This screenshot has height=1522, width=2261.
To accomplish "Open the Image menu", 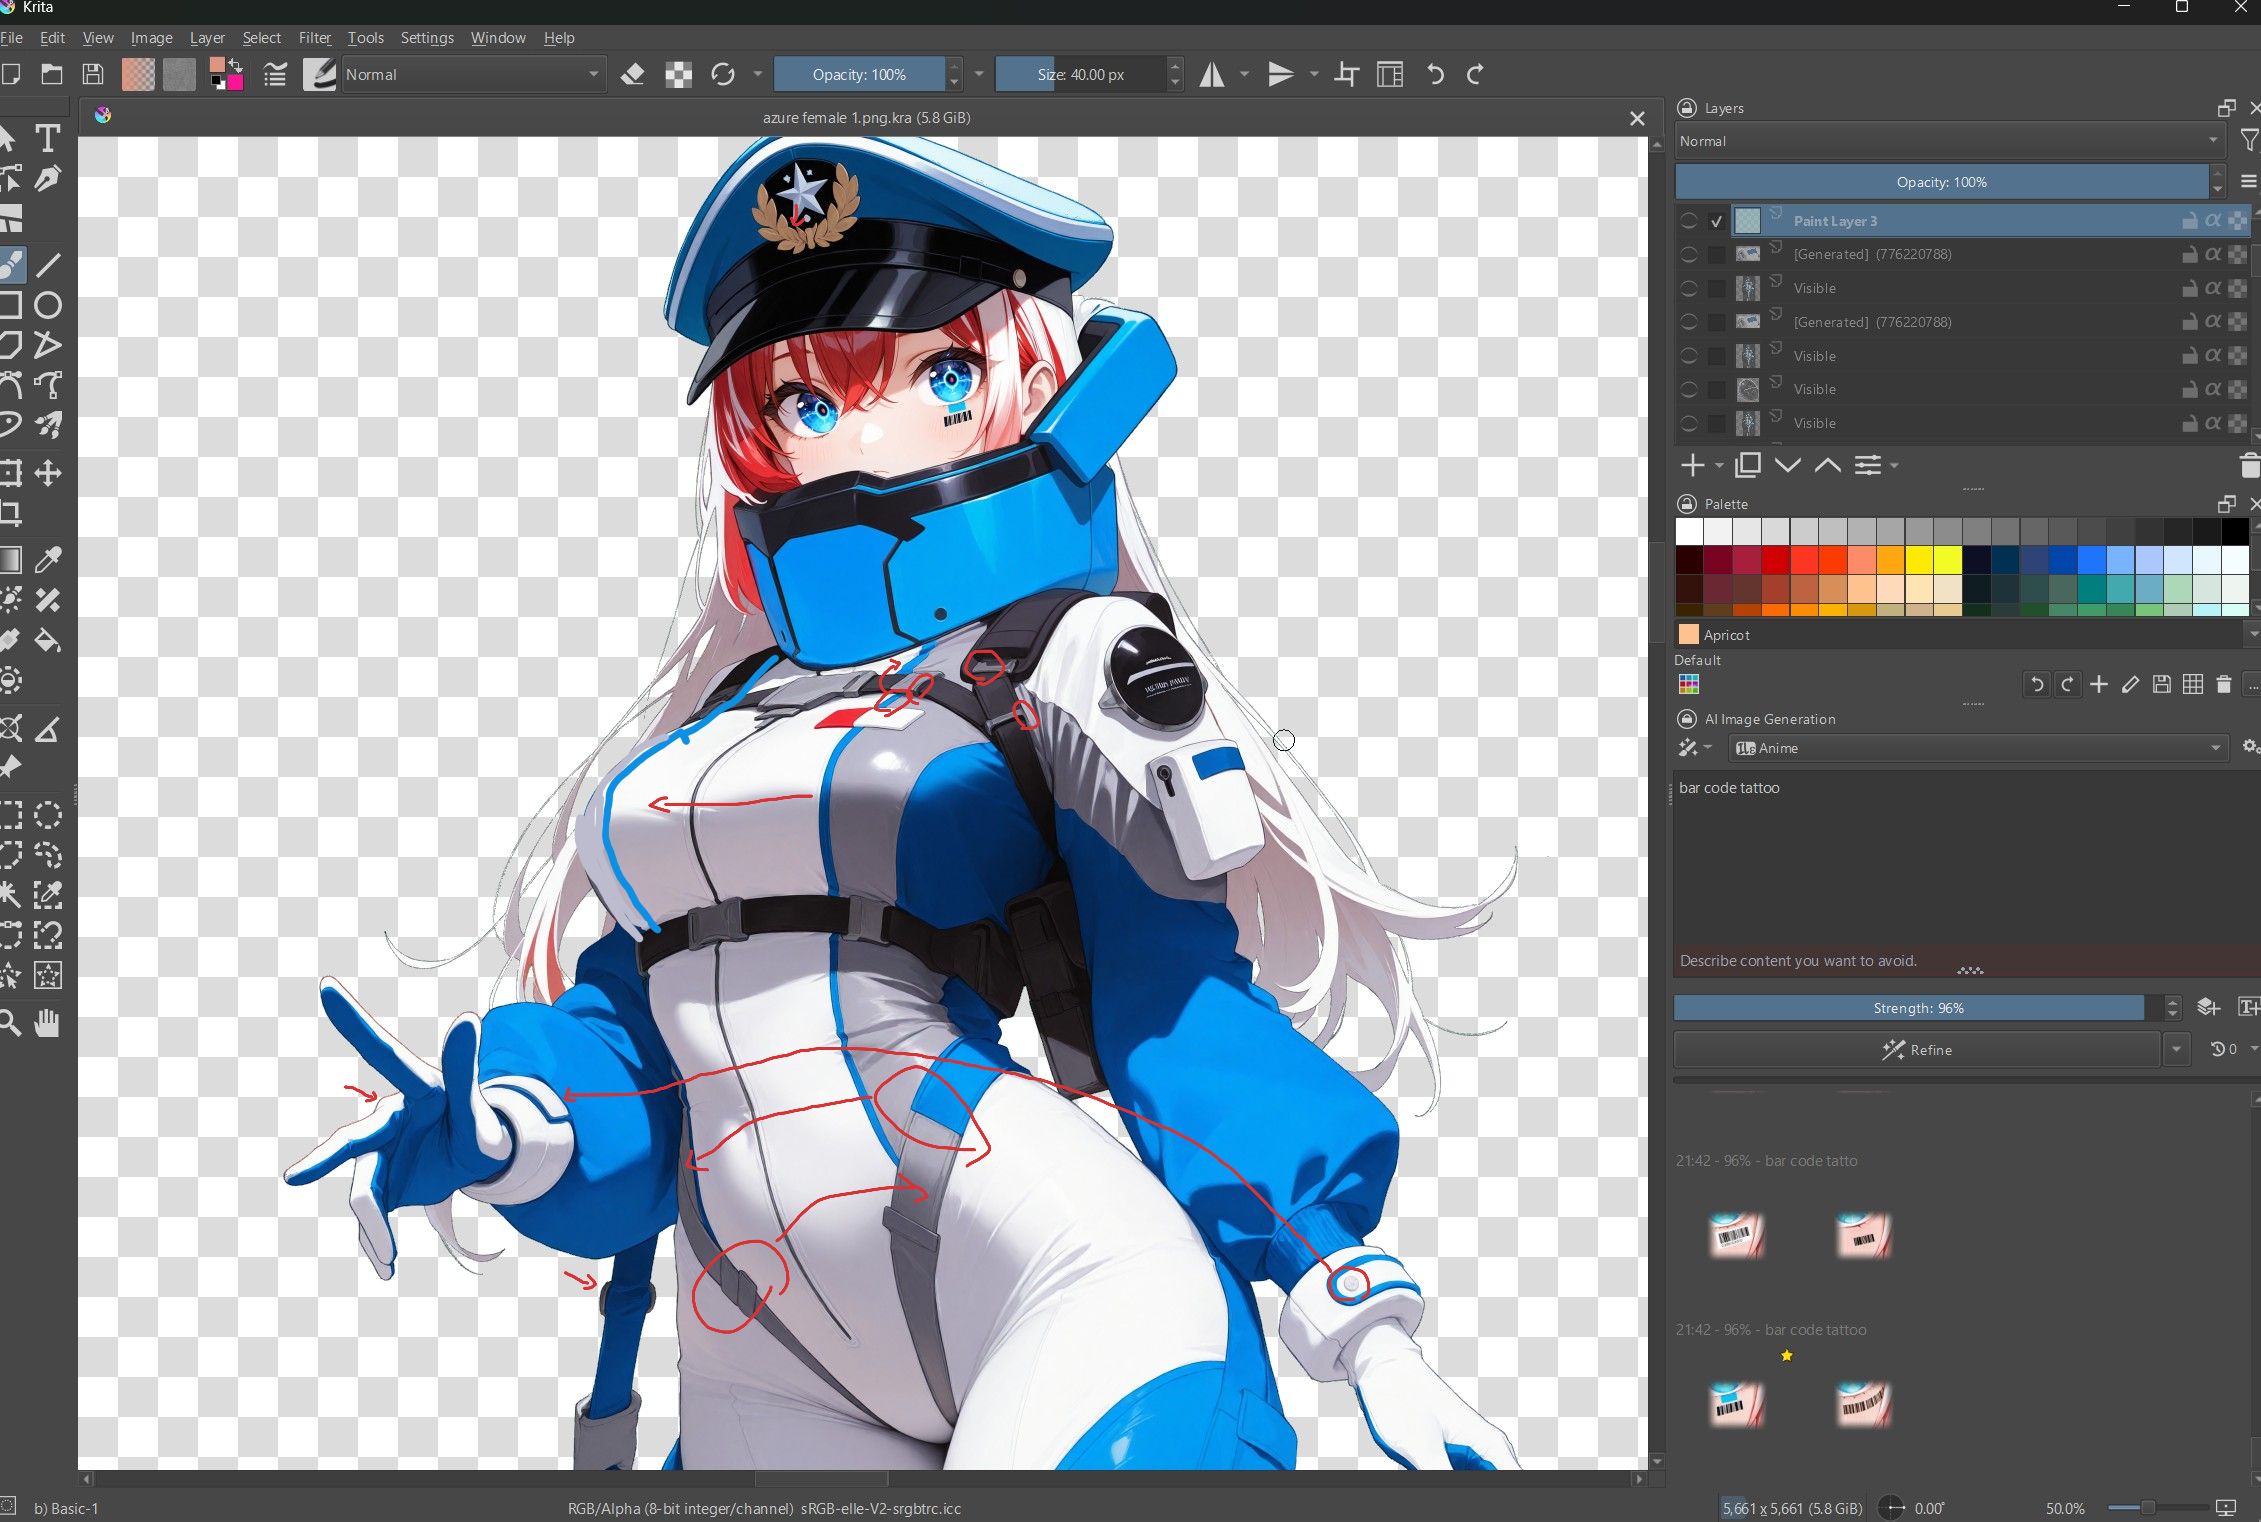I will 151,38.
